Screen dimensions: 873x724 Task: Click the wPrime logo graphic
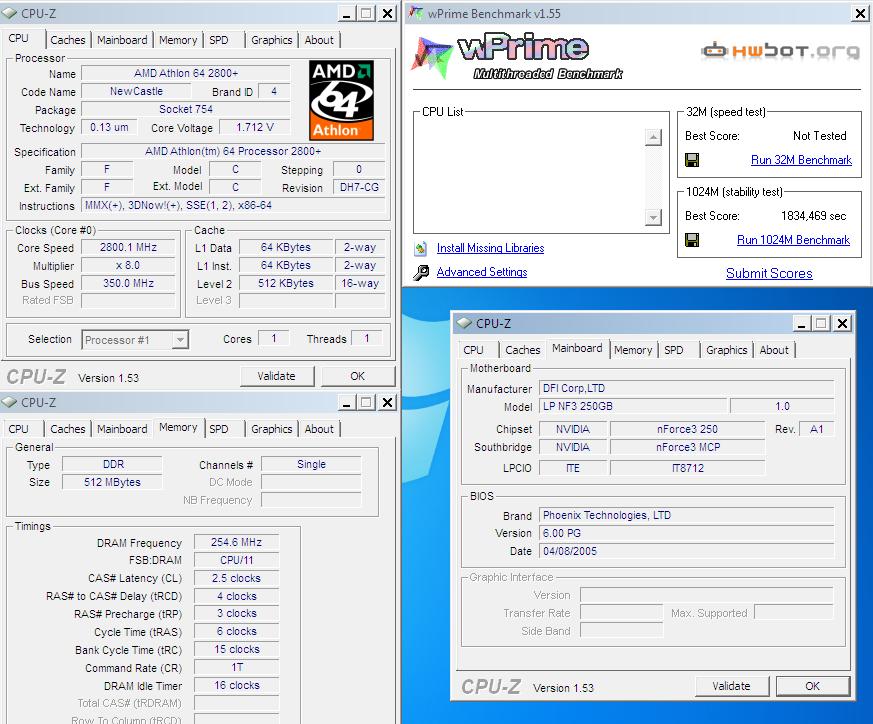pyautogui.click(x=518, y=56)
